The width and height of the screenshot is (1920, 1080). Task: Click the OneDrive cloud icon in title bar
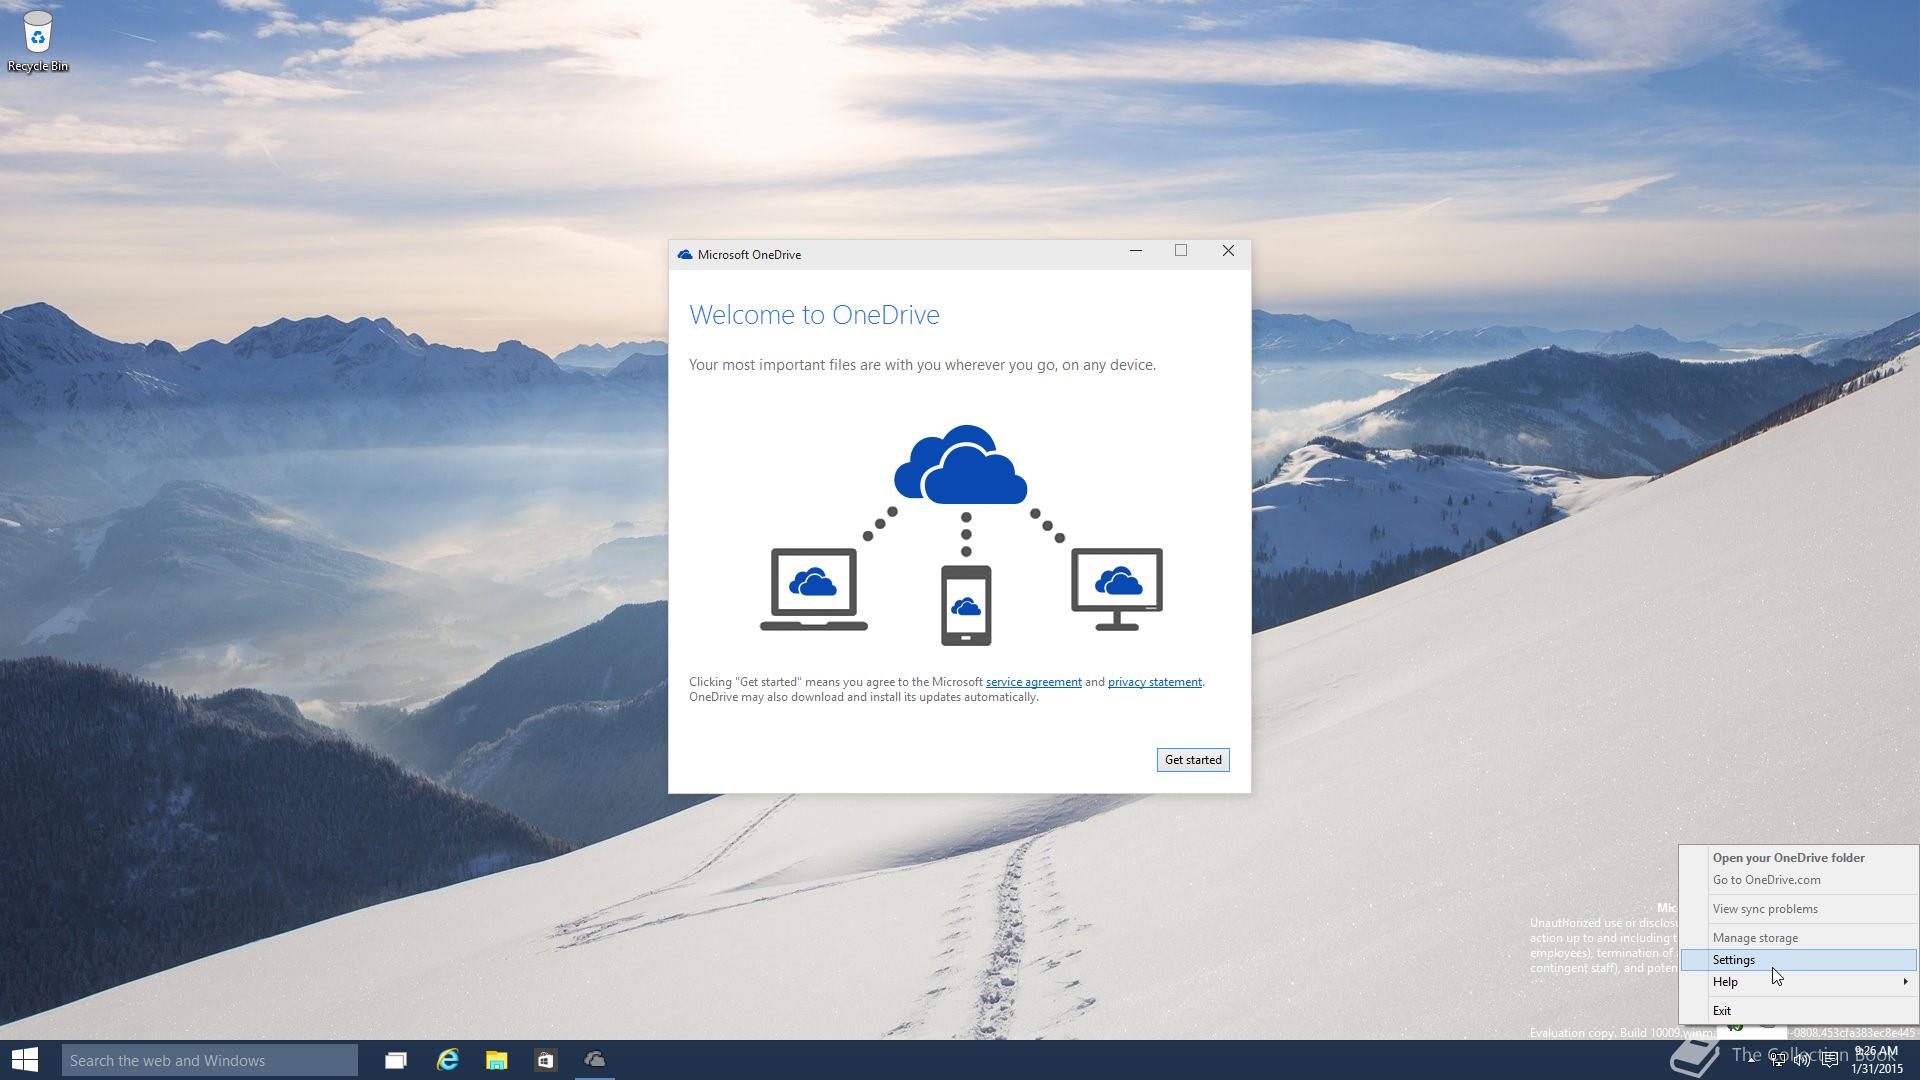pyautogui.click(x=685, y=255)
